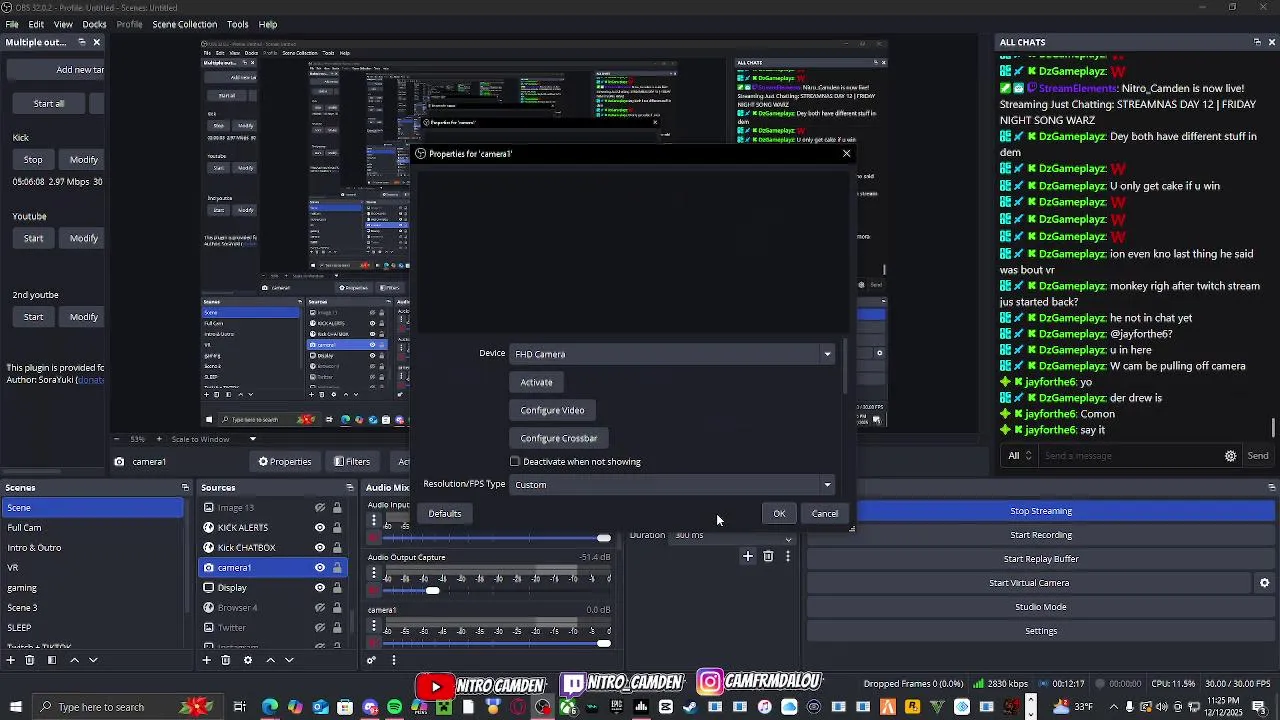1280x720 pixels.
Task: Click Start Recording button
Action: pyautogui.click(x=1041, y=535)
